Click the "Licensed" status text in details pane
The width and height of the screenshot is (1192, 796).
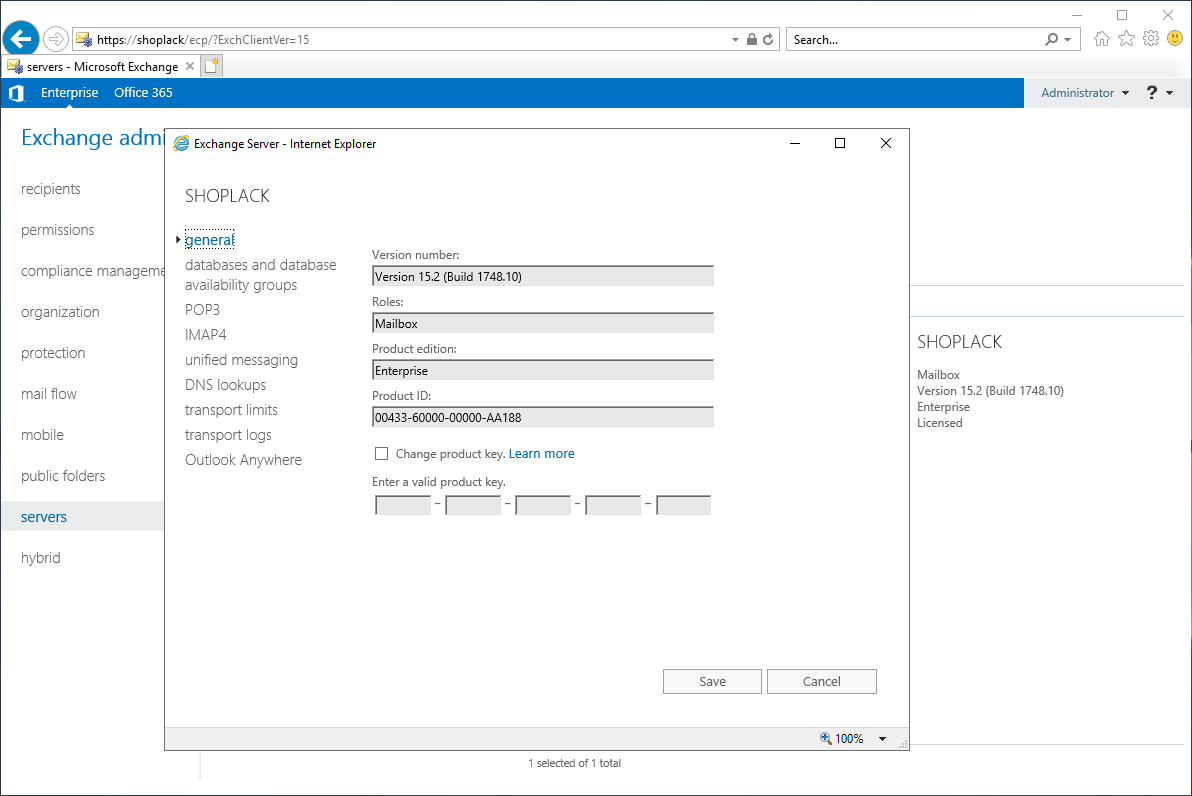point(940,423)
